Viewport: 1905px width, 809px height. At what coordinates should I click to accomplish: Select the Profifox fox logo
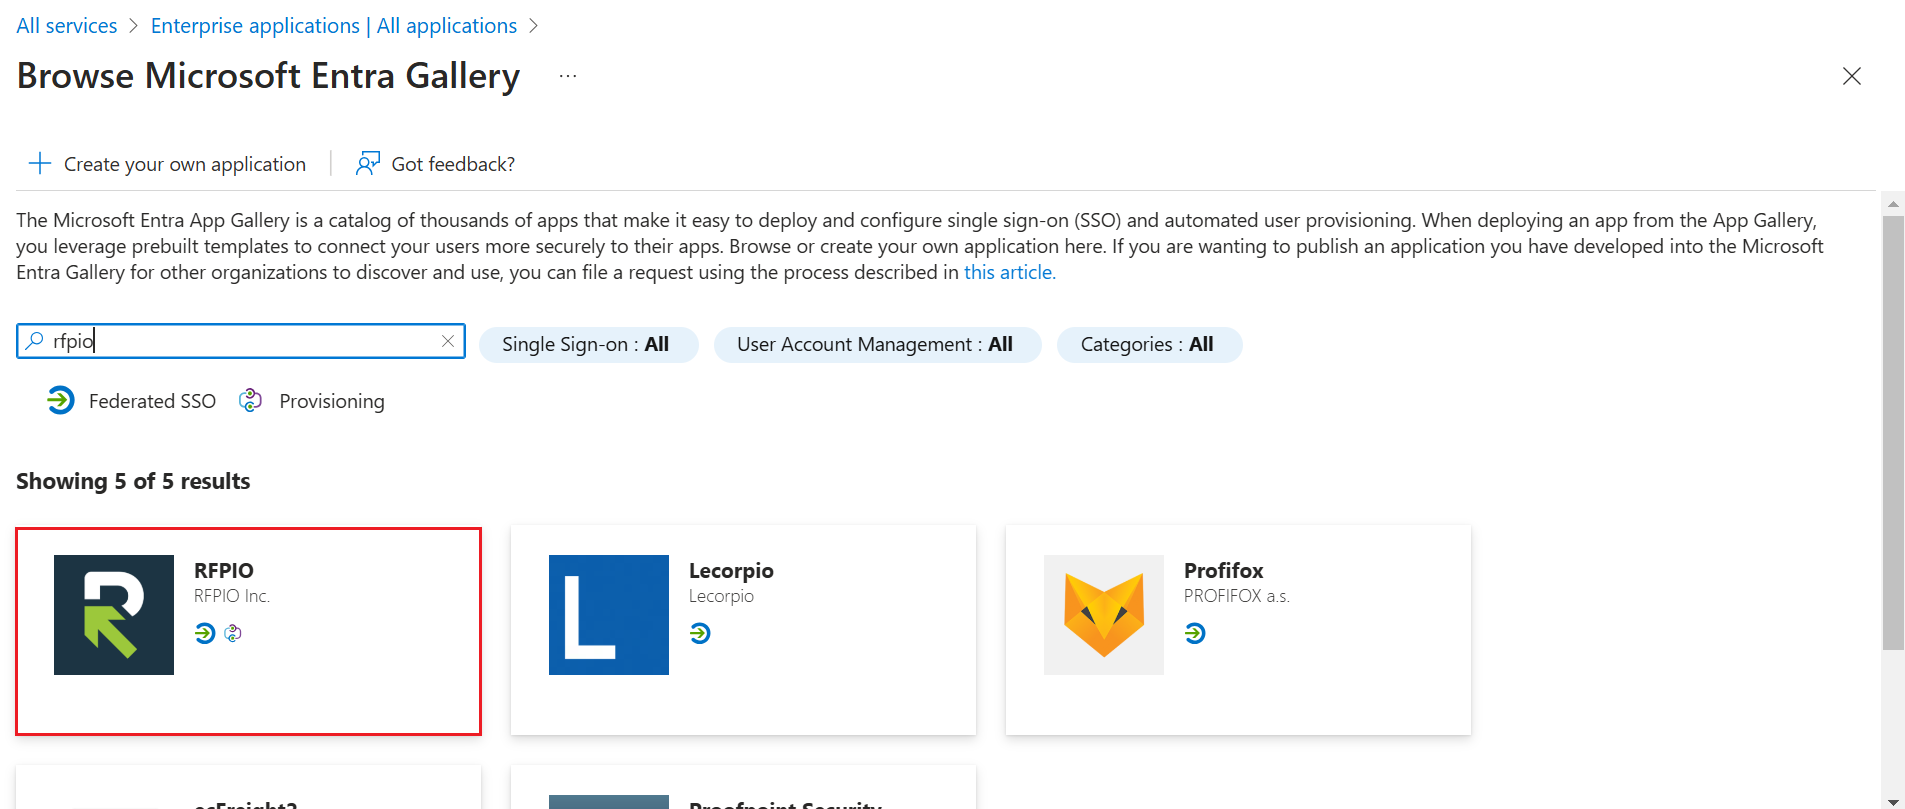1104,615
